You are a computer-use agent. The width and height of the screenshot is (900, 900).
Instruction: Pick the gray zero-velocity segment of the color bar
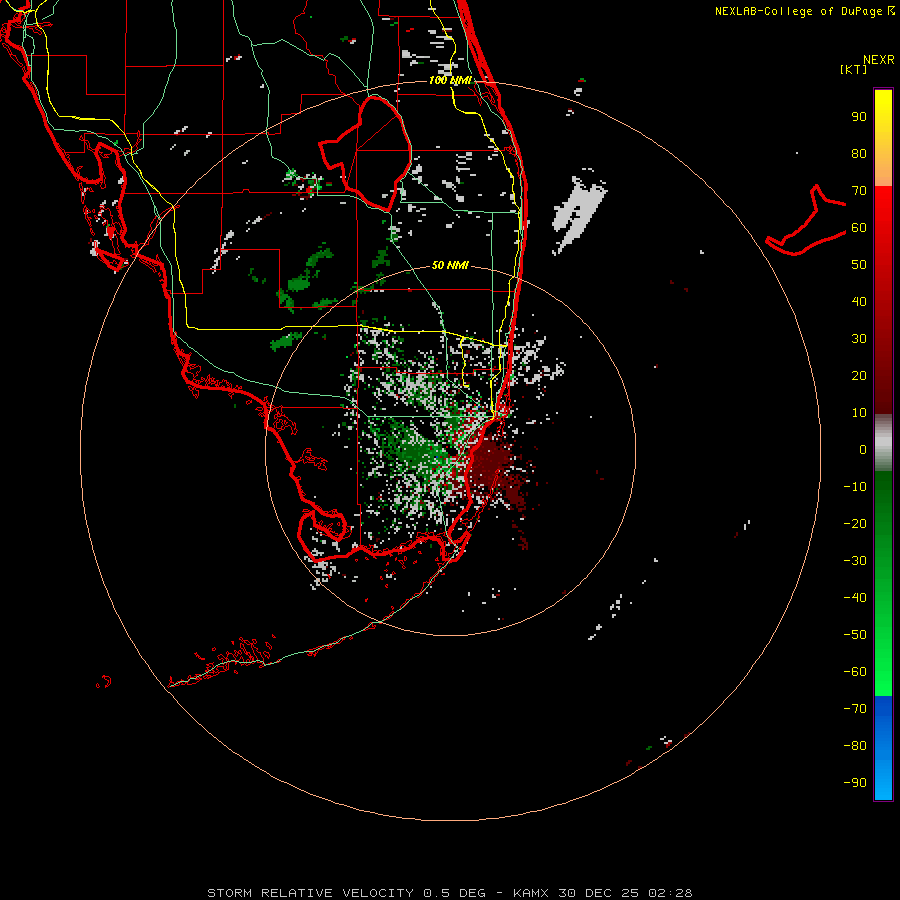coord(883,444)
